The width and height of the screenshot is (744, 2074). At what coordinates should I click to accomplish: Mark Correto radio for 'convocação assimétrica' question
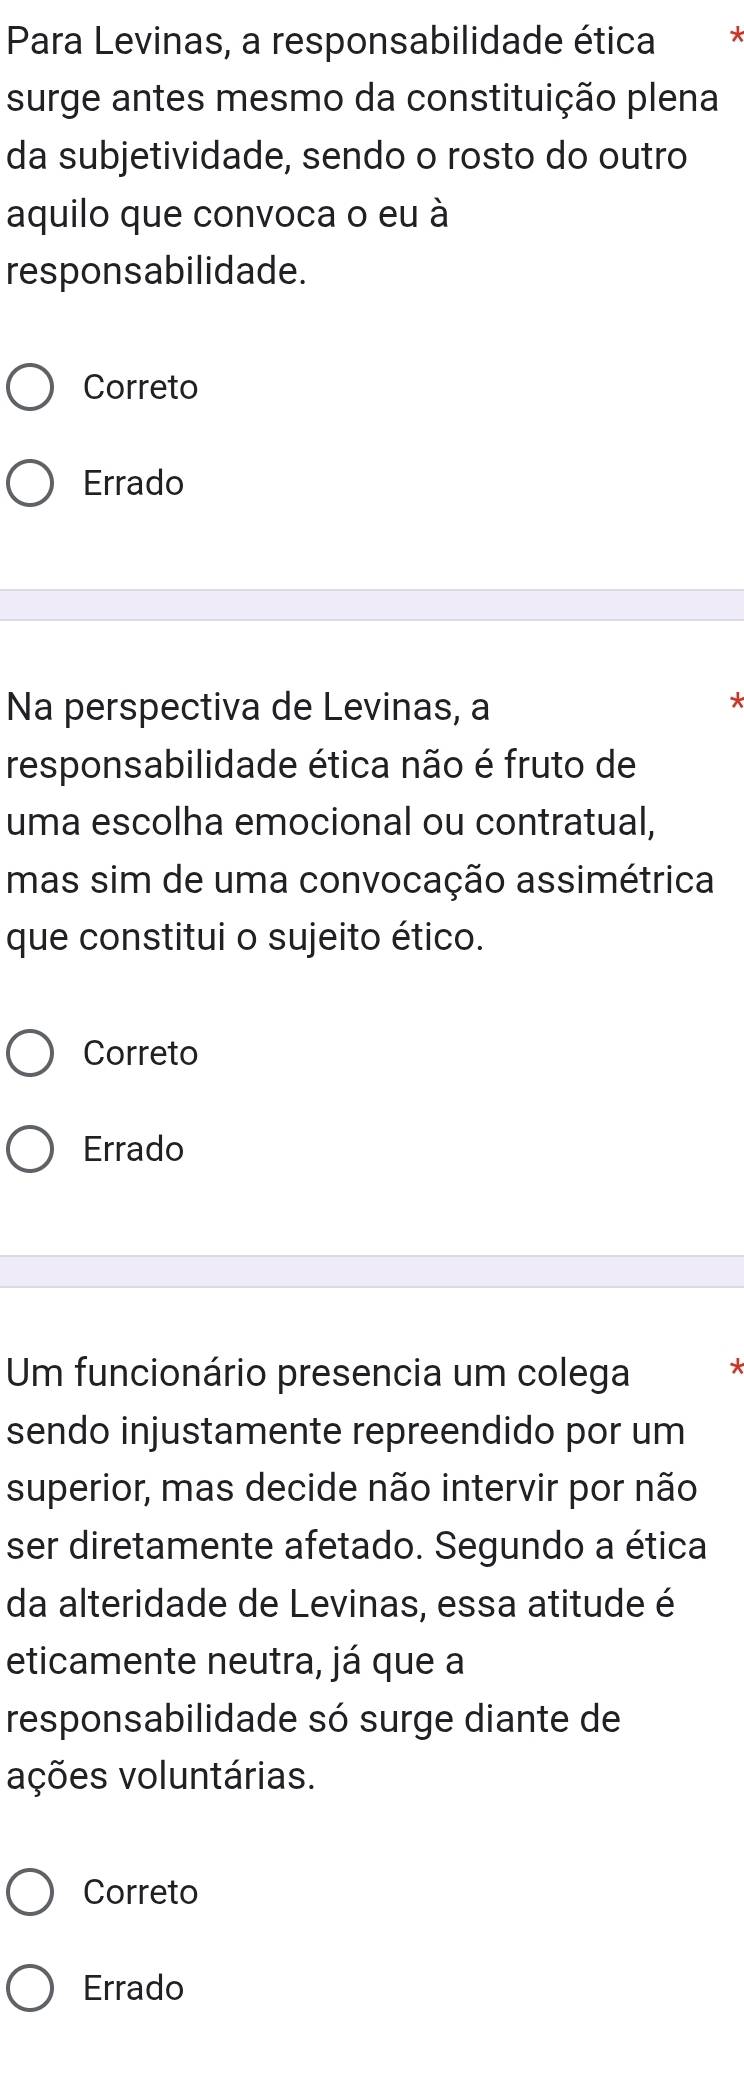tap(31, 1054)
